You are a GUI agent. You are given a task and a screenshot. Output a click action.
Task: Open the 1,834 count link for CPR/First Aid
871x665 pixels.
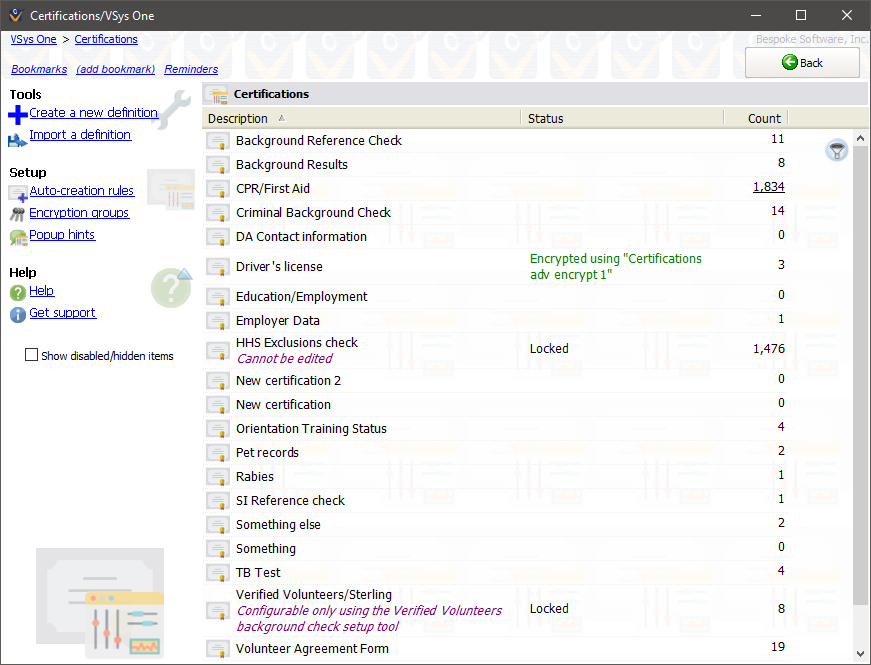768,187
